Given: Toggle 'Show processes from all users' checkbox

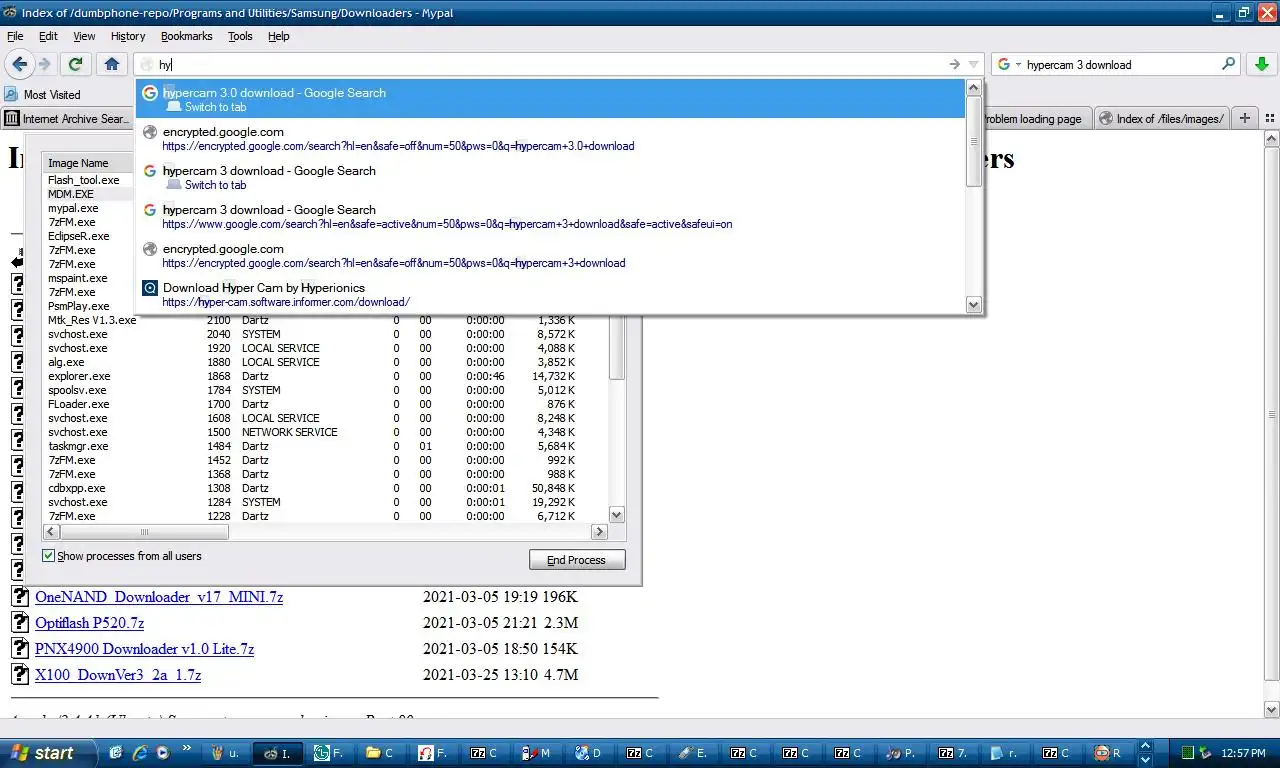Looking at the screenshot, I should coord(48,556).
